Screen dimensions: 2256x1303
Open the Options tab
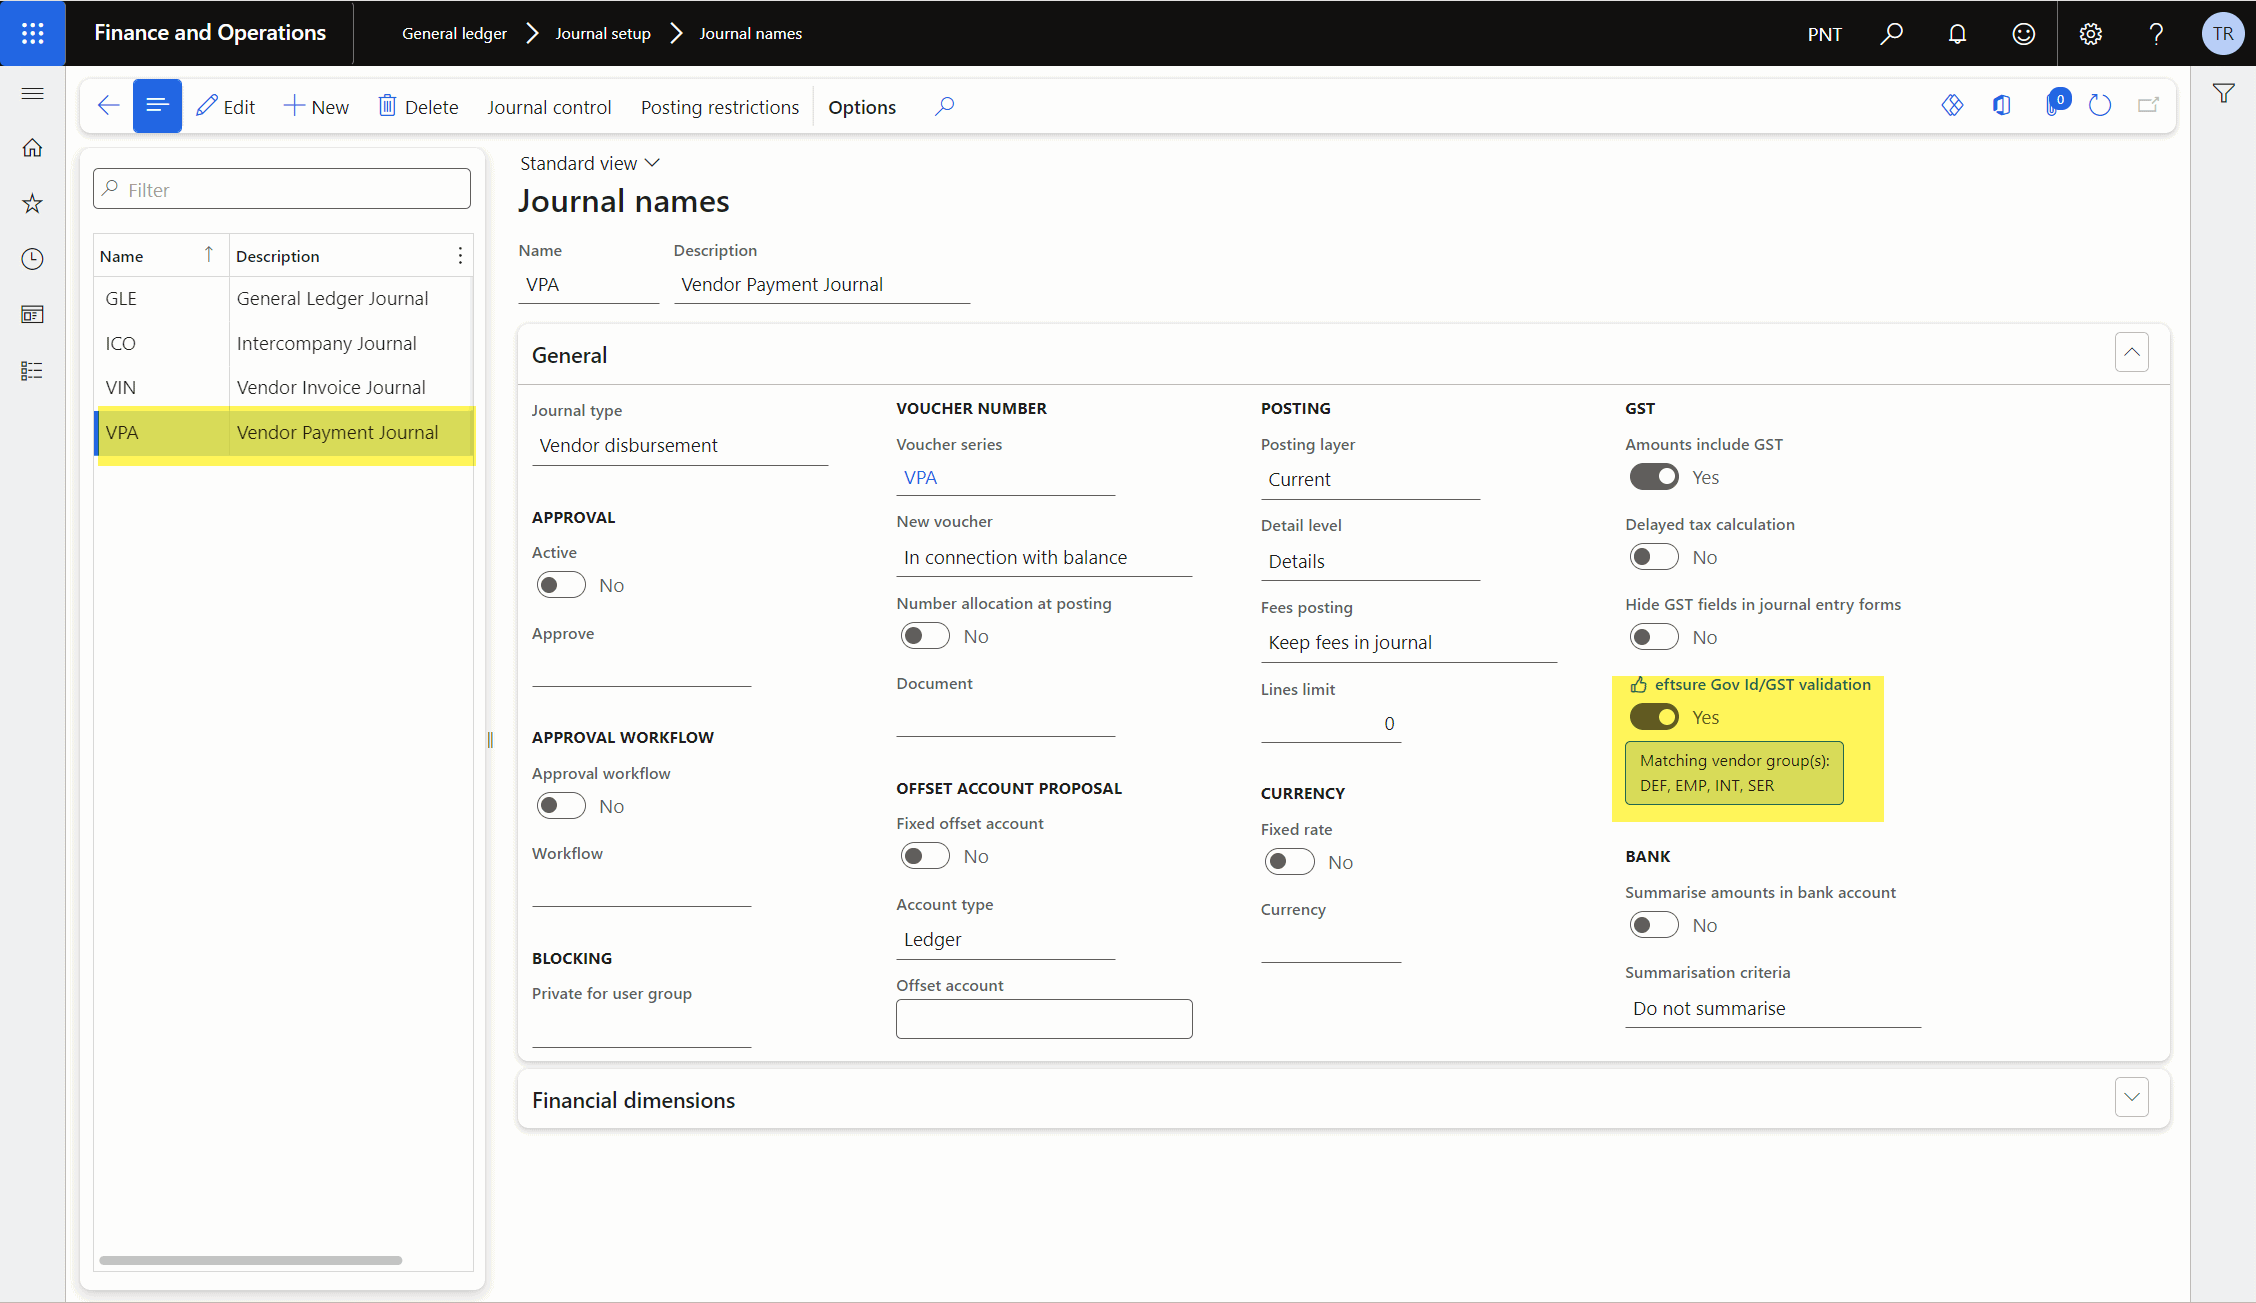[x=862, y=107]
